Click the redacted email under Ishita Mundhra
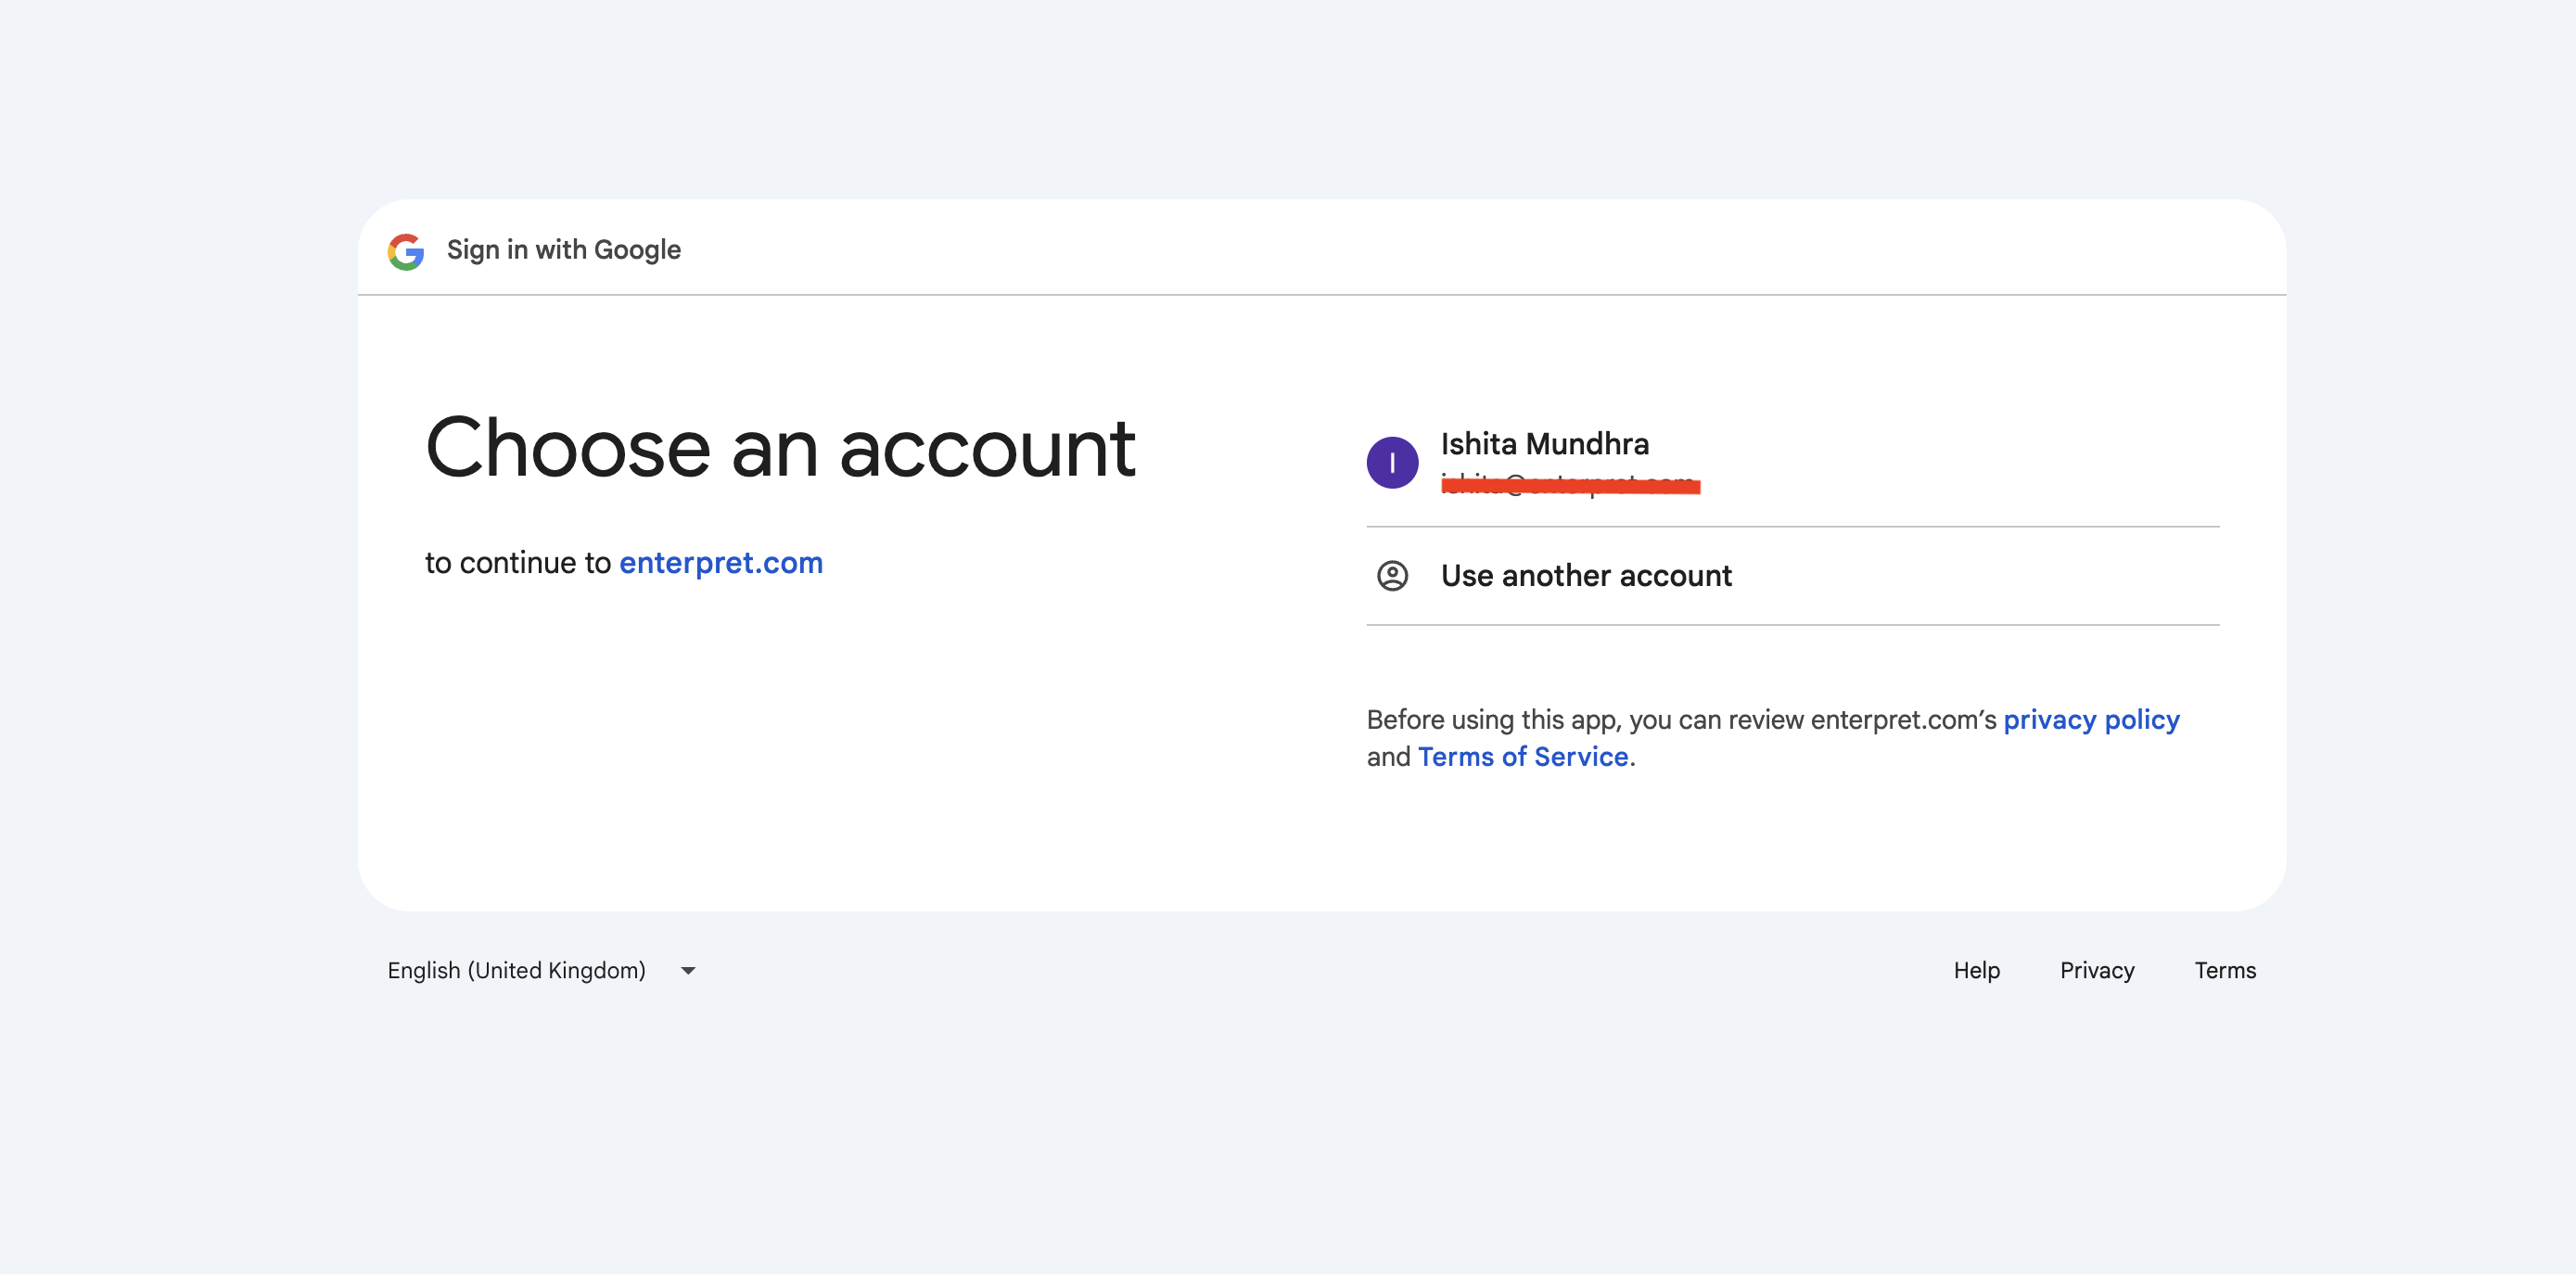 tap(1570, 485)
